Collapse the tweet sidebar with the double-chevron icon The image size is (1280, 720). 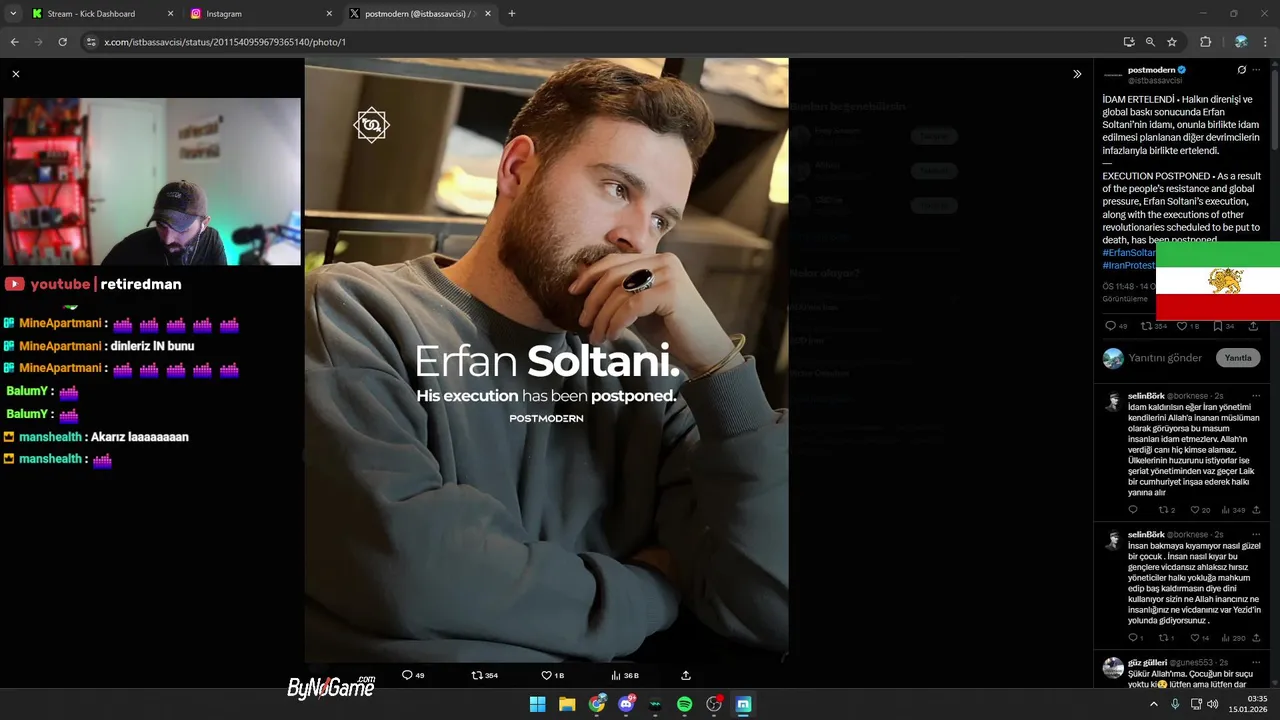tap(1077, 74)
